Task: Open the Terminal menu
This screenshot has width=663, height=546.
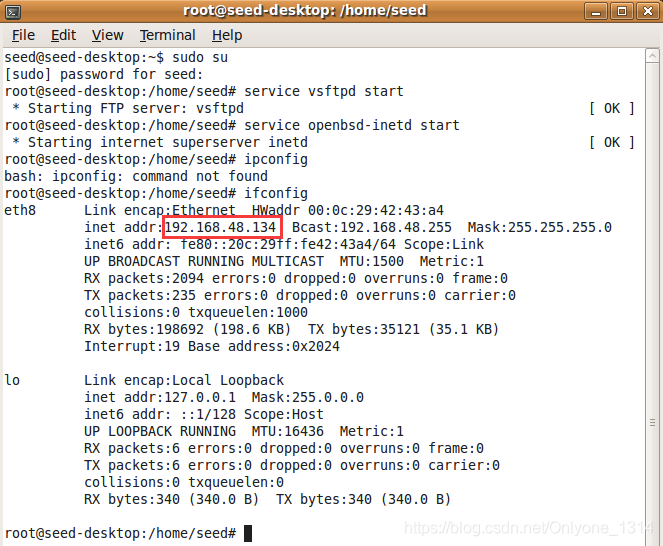Action: pyautogui.click(x=167, y=35)
